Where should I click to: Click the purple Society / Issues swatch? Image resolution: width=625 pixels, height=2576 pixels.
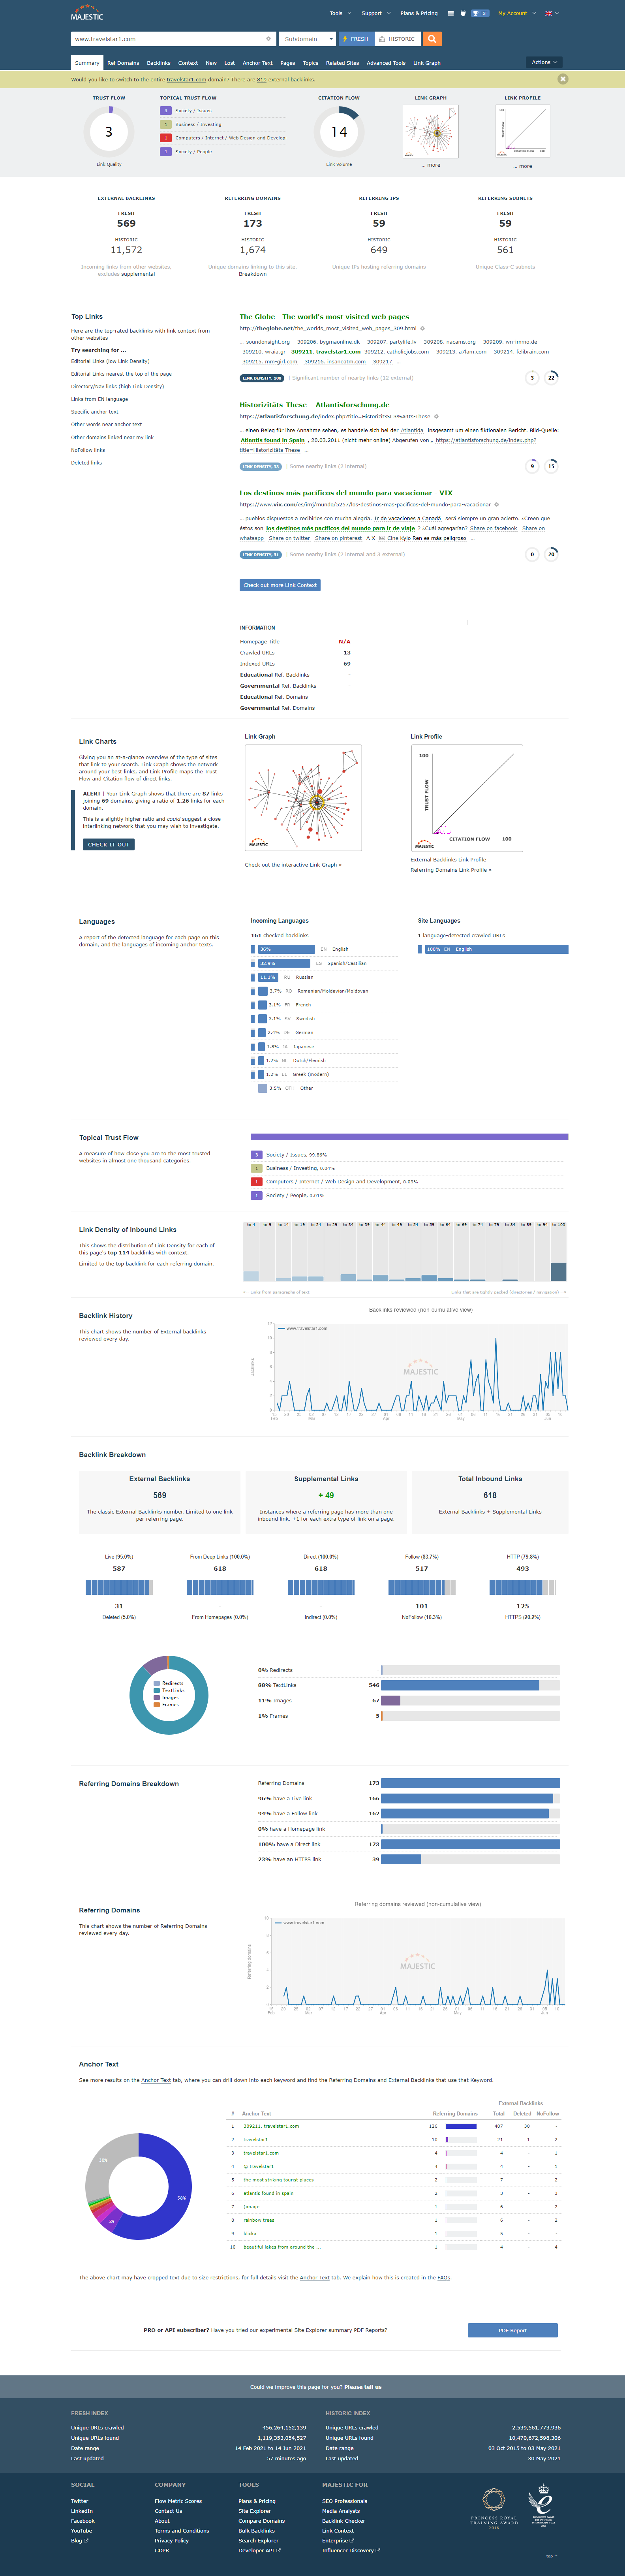coord(166,111)
